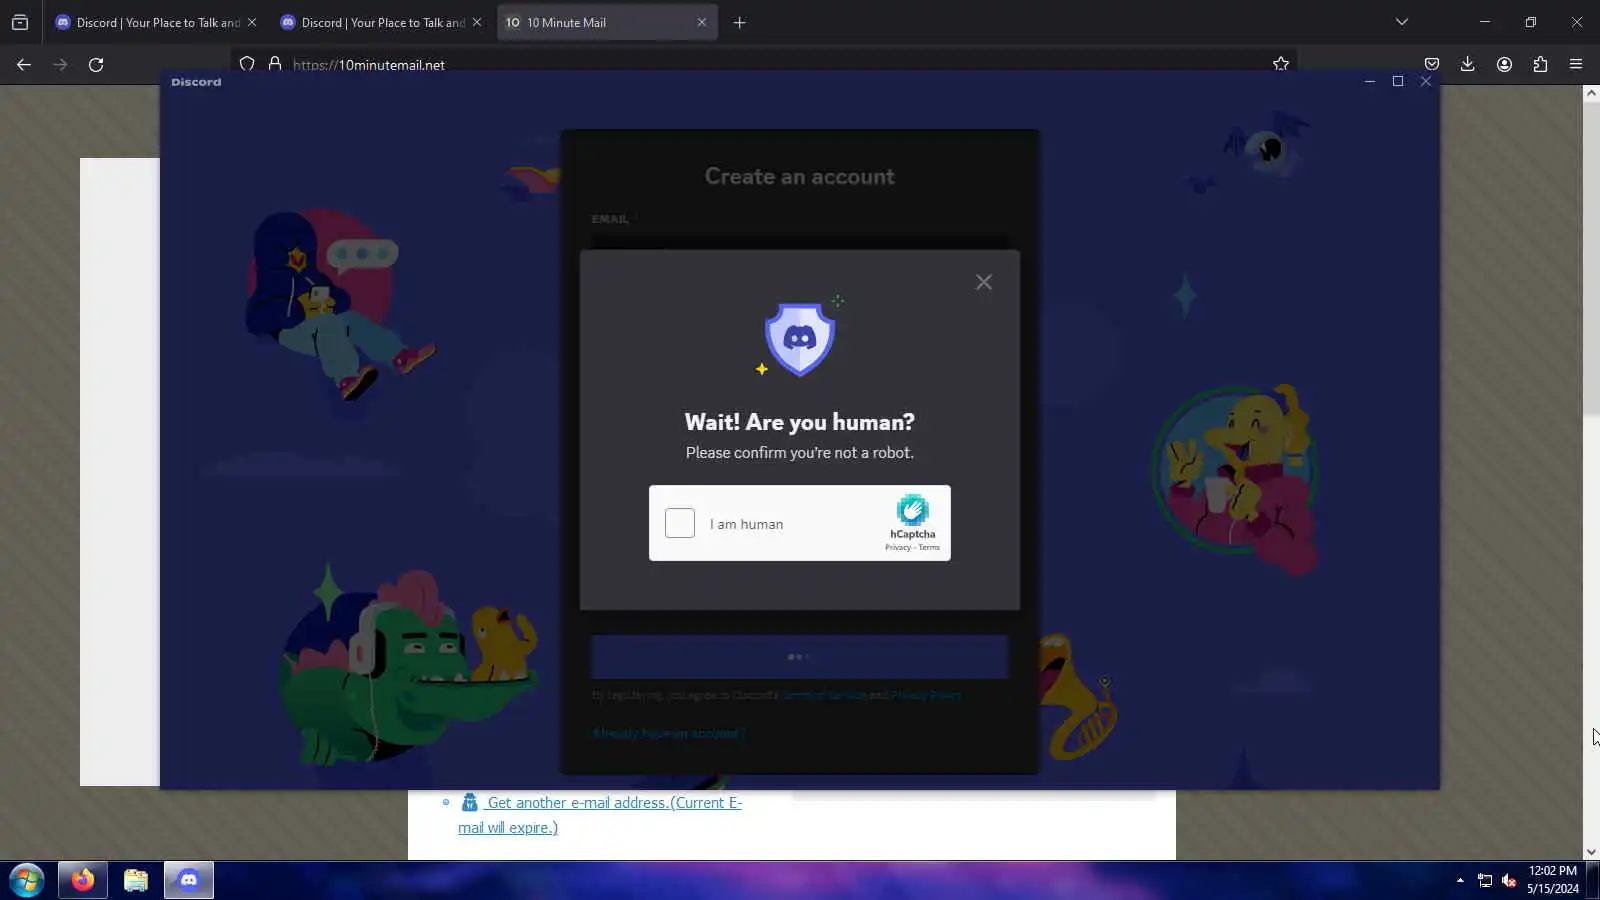The height and width of the screenshot is (900, 1600).
Task: Open the taskbar clock and date
Action: click(1552, 880)
